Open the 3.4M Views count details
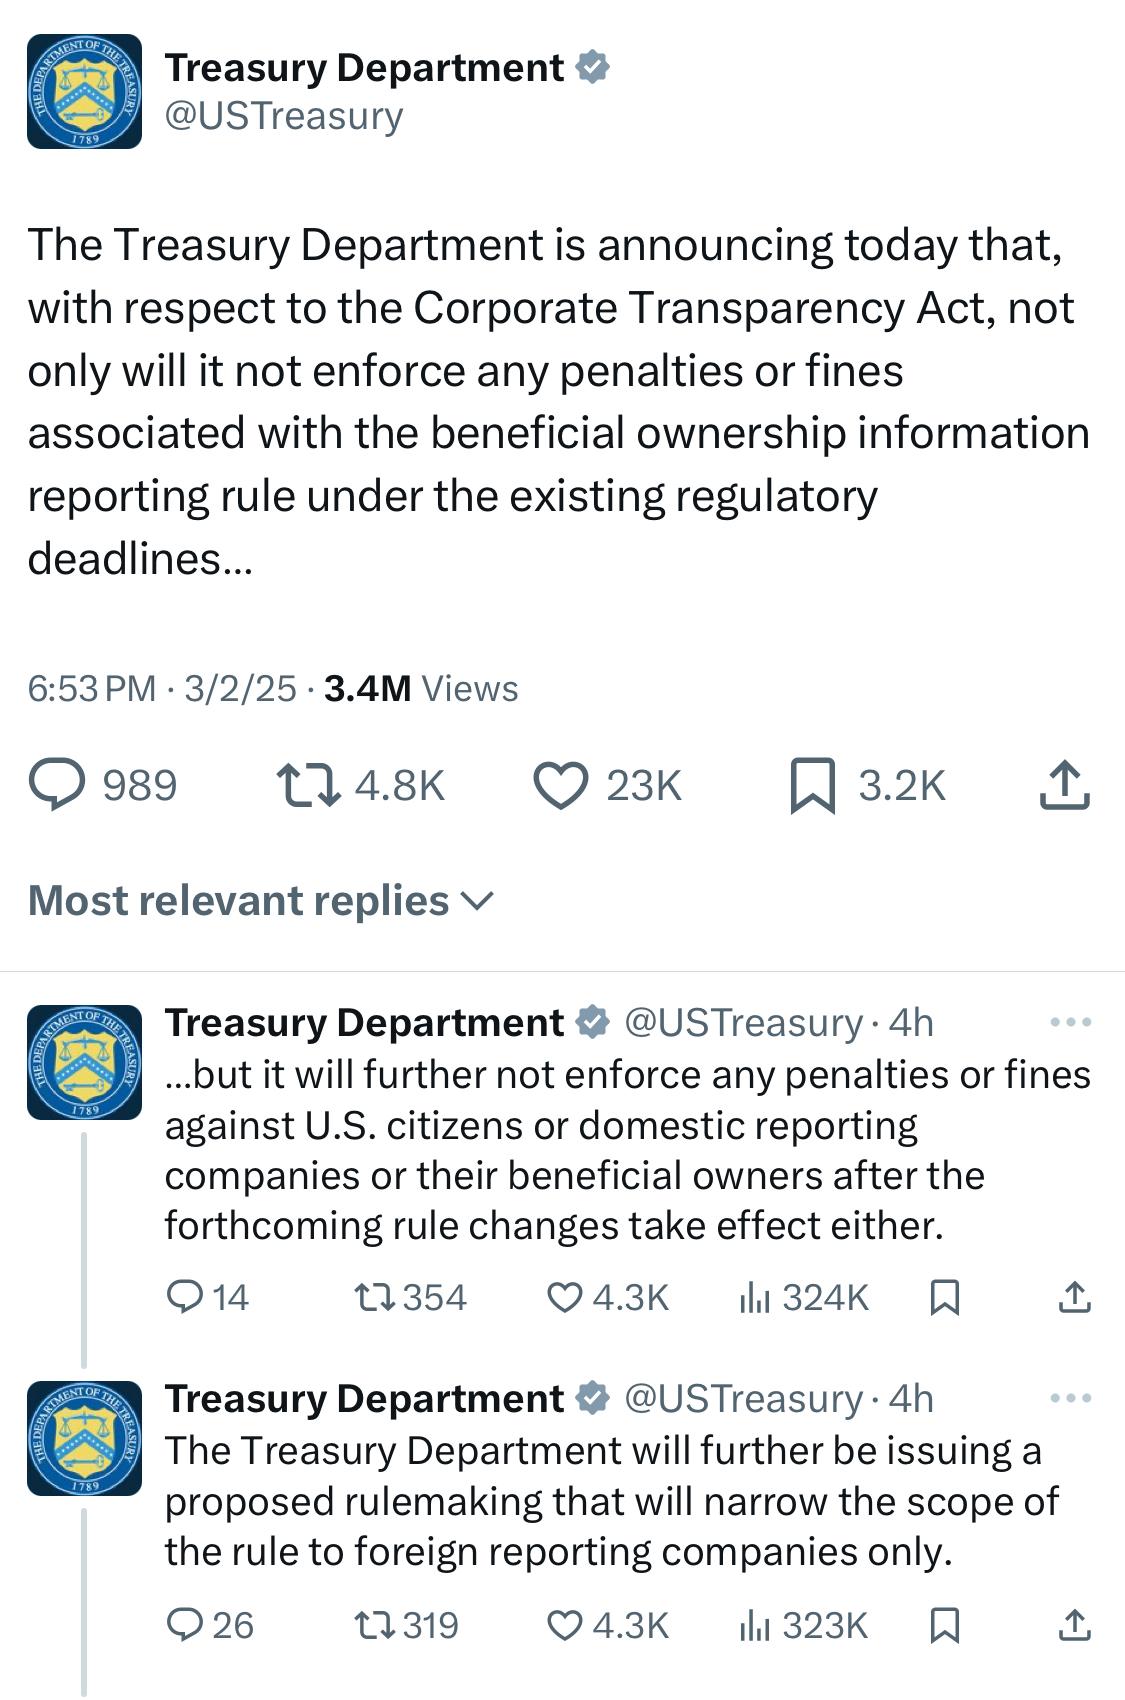This screenshot has height=1700, width=1125. [x=421, y=688]
